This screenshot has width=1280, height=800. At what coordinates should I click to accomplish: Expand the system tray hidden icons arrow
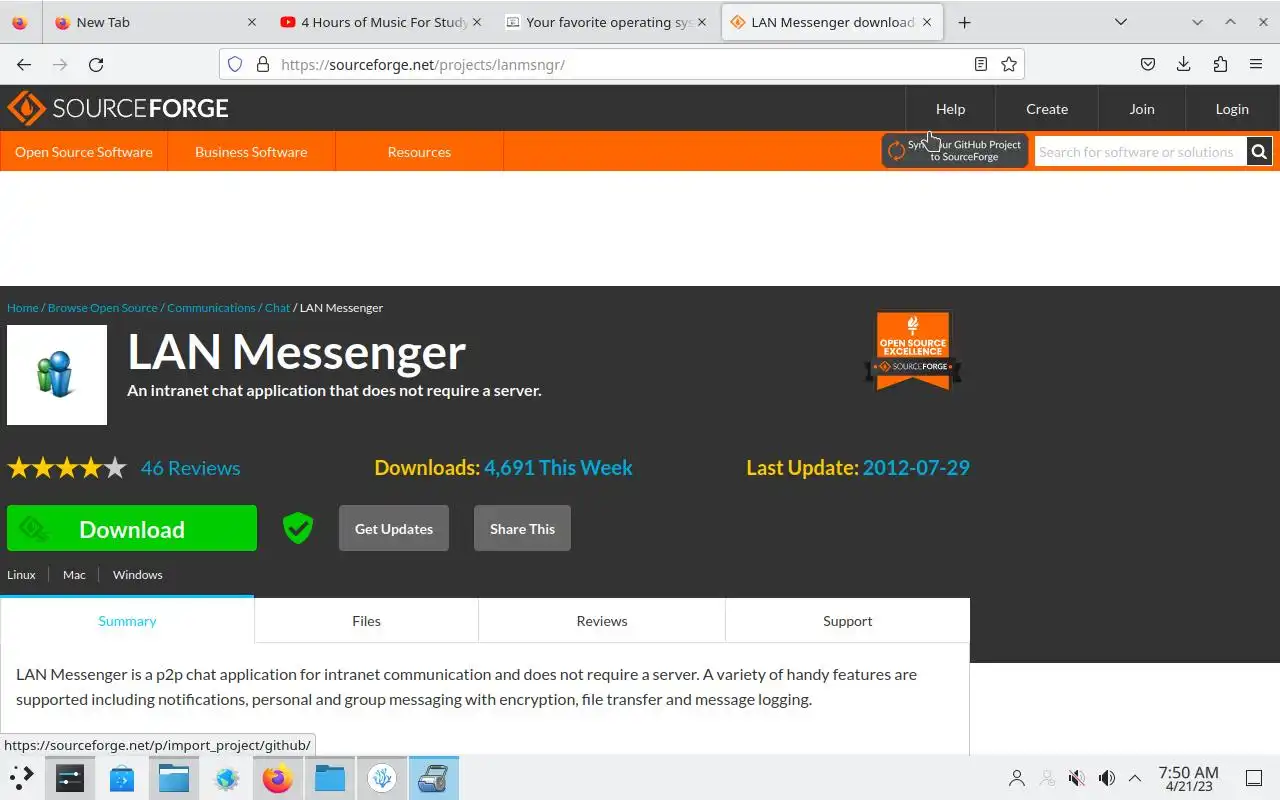tap(1135, 778)
